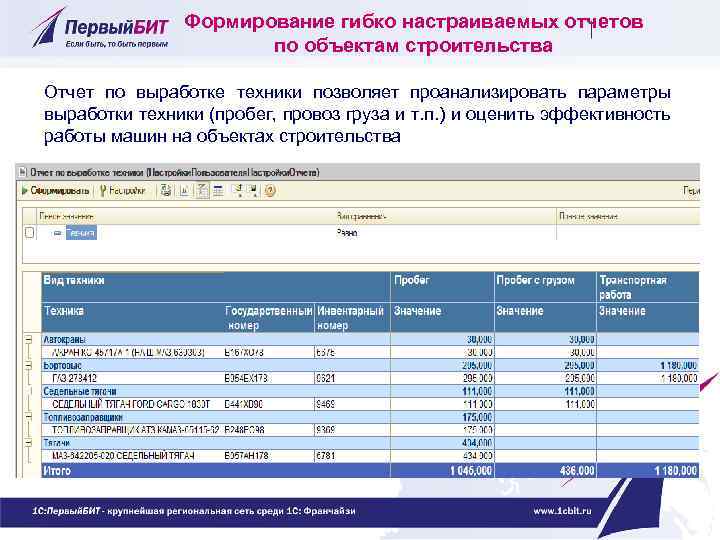Screen dimensions: 720x540
Task: Collapse the Топливозаправщики group
Action: (28, 417)
